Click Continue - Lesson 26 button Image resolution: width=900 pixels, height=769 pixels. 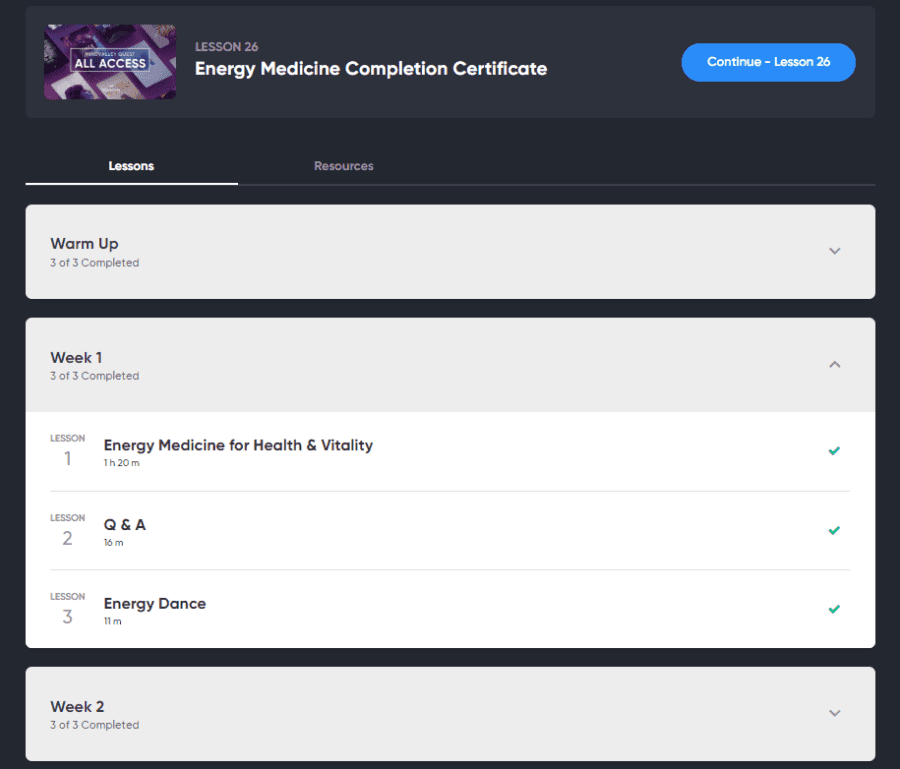[x=768, y=62]
